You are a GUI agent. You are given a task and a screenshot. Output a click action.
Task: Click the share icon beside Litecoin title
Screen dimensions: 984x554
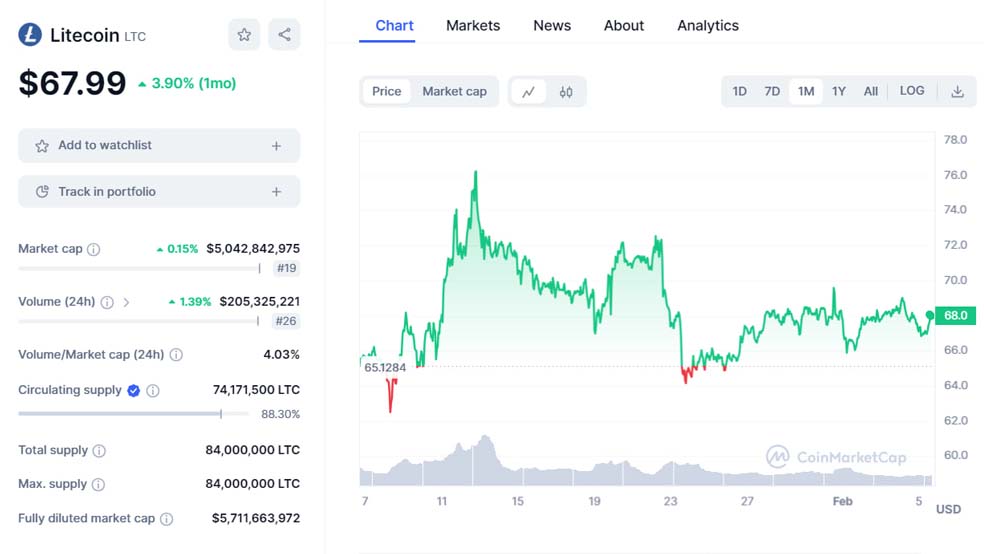point(284,35)
